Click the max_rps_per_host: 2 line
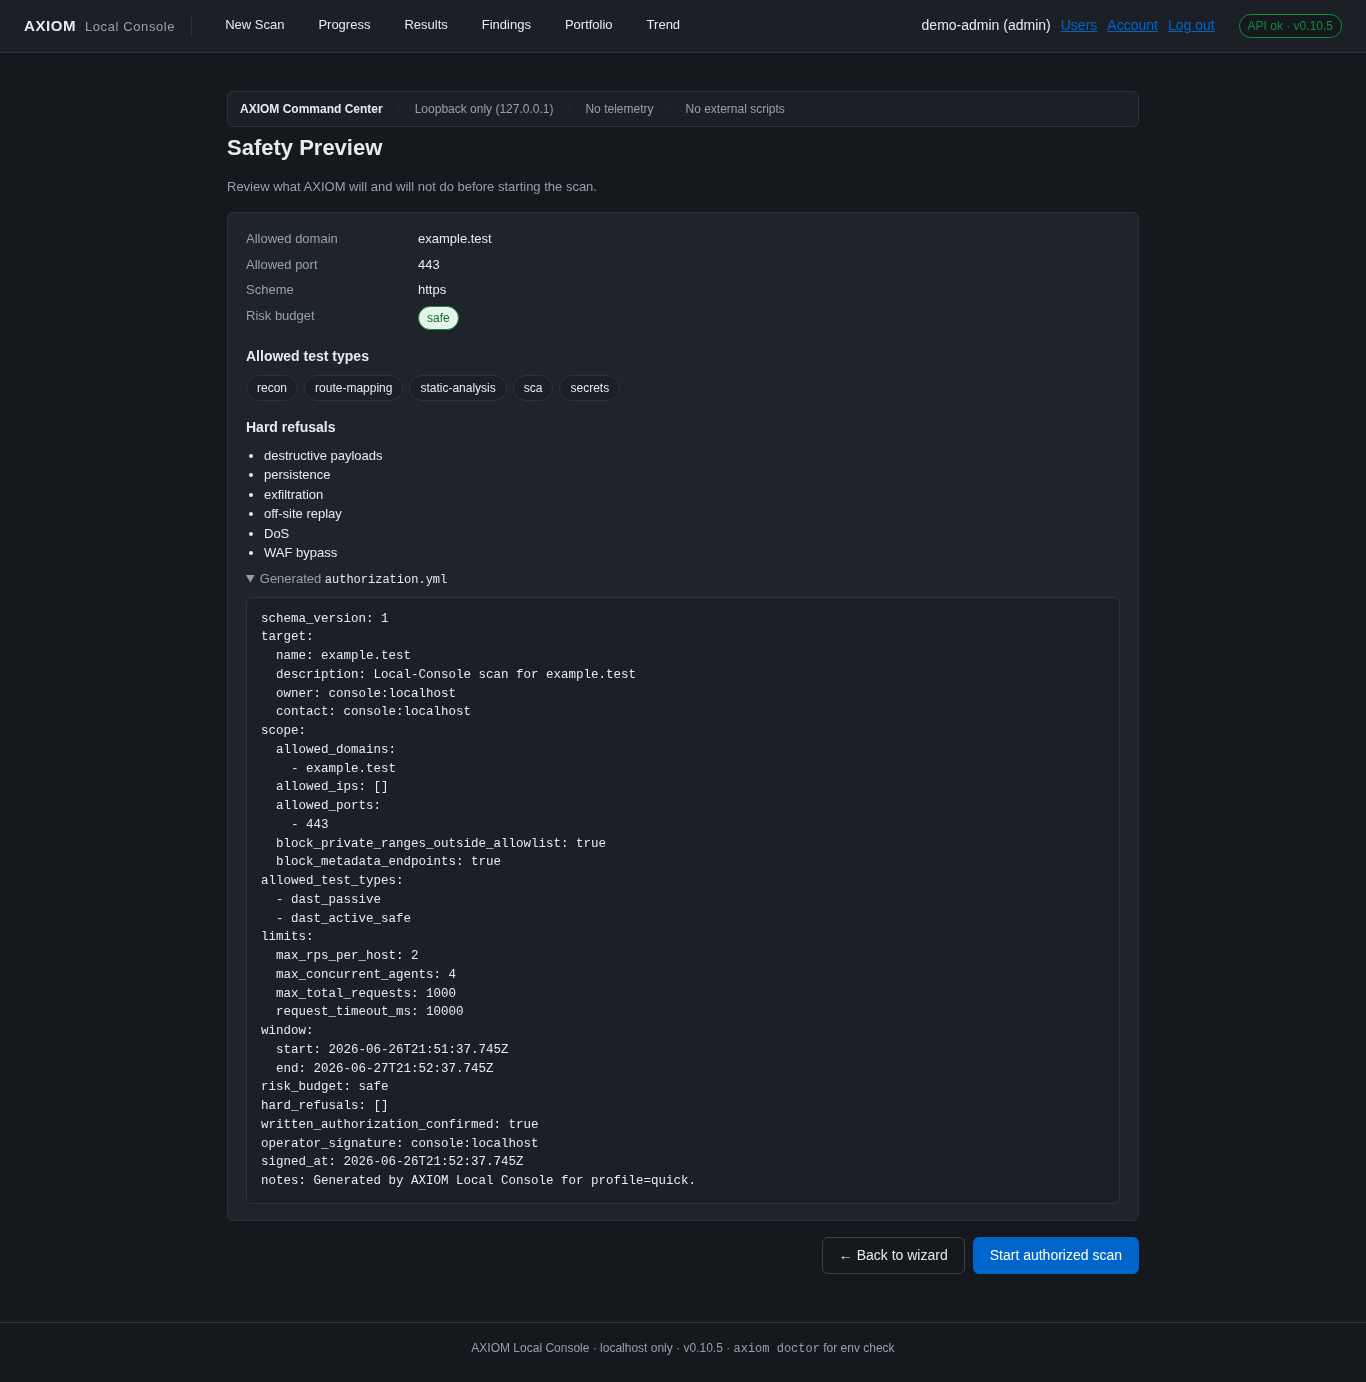Viewport: 1366px width, 1382px height. [x=347, y=955]
